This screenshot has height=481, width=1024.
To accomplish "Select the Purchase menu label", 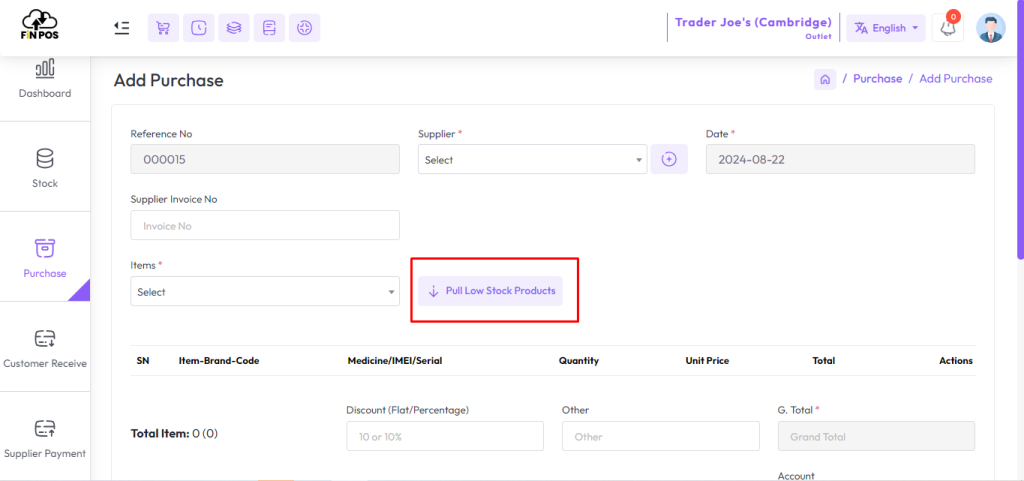I will [44, 273].
